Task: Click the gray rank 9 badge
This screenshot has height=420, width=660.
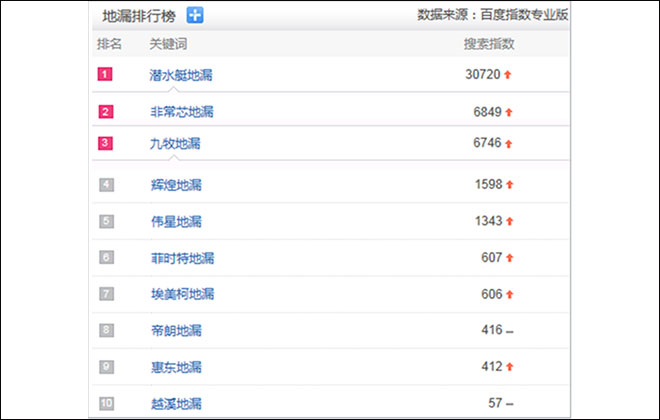Action: click(x=106, y=367)
